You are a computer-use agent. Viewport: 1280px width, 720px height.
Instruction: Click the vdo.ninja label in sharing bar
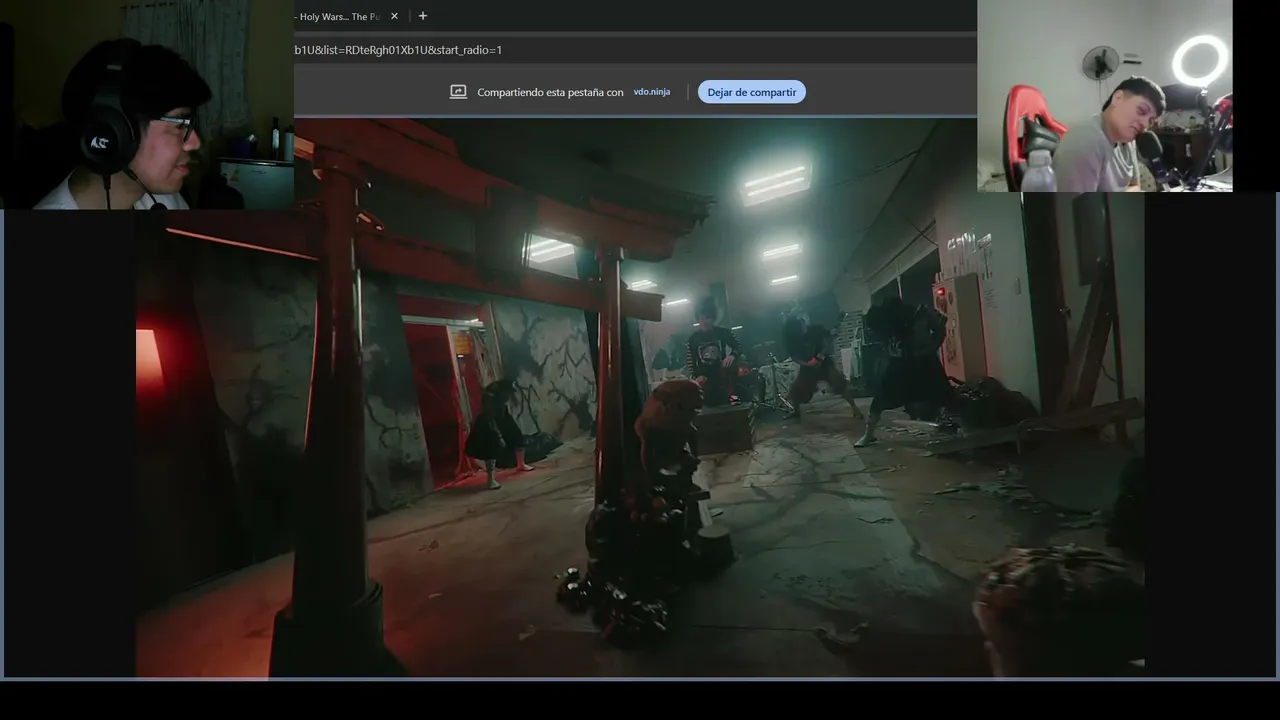(652, 92)
